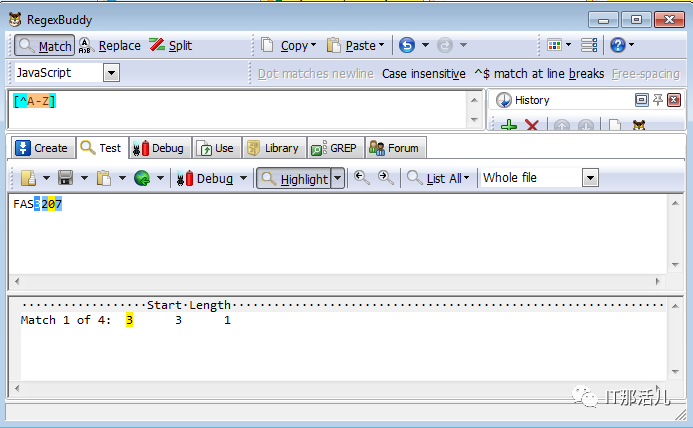Open the JavaScript flavor dropdown
Image resolution: width=693 pixels, height=428 pixels.
click(x=112, y=73)
